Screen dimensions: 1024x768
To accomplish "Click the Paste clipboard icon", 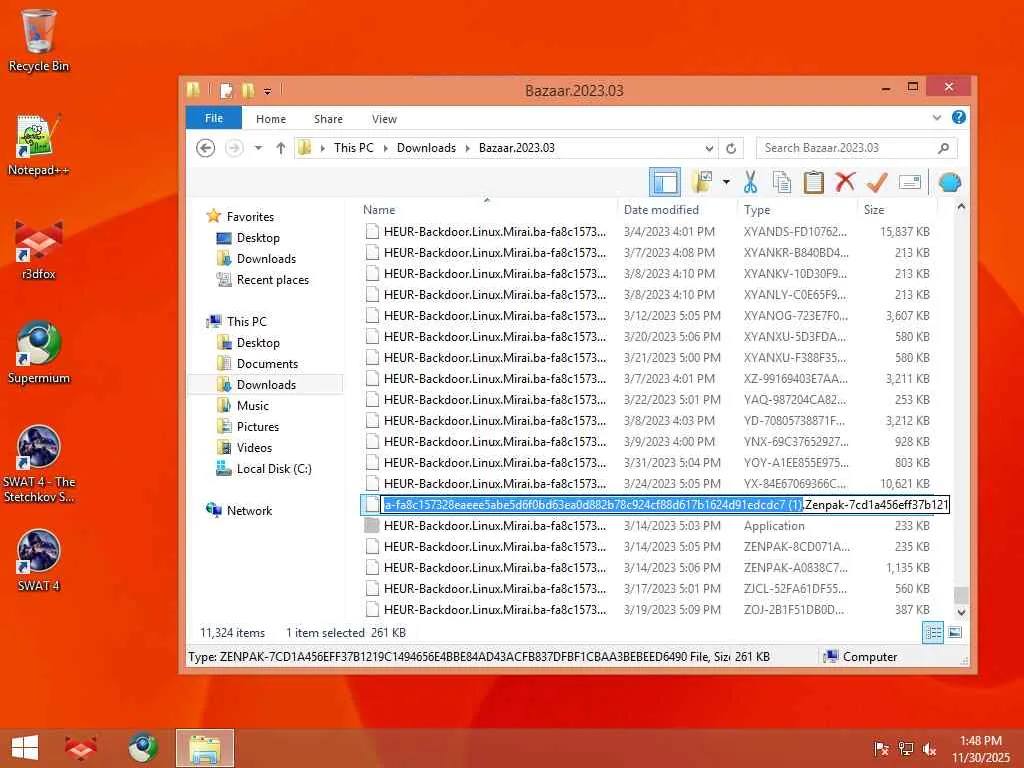I will pyautogui.click(x=813, y=182).
